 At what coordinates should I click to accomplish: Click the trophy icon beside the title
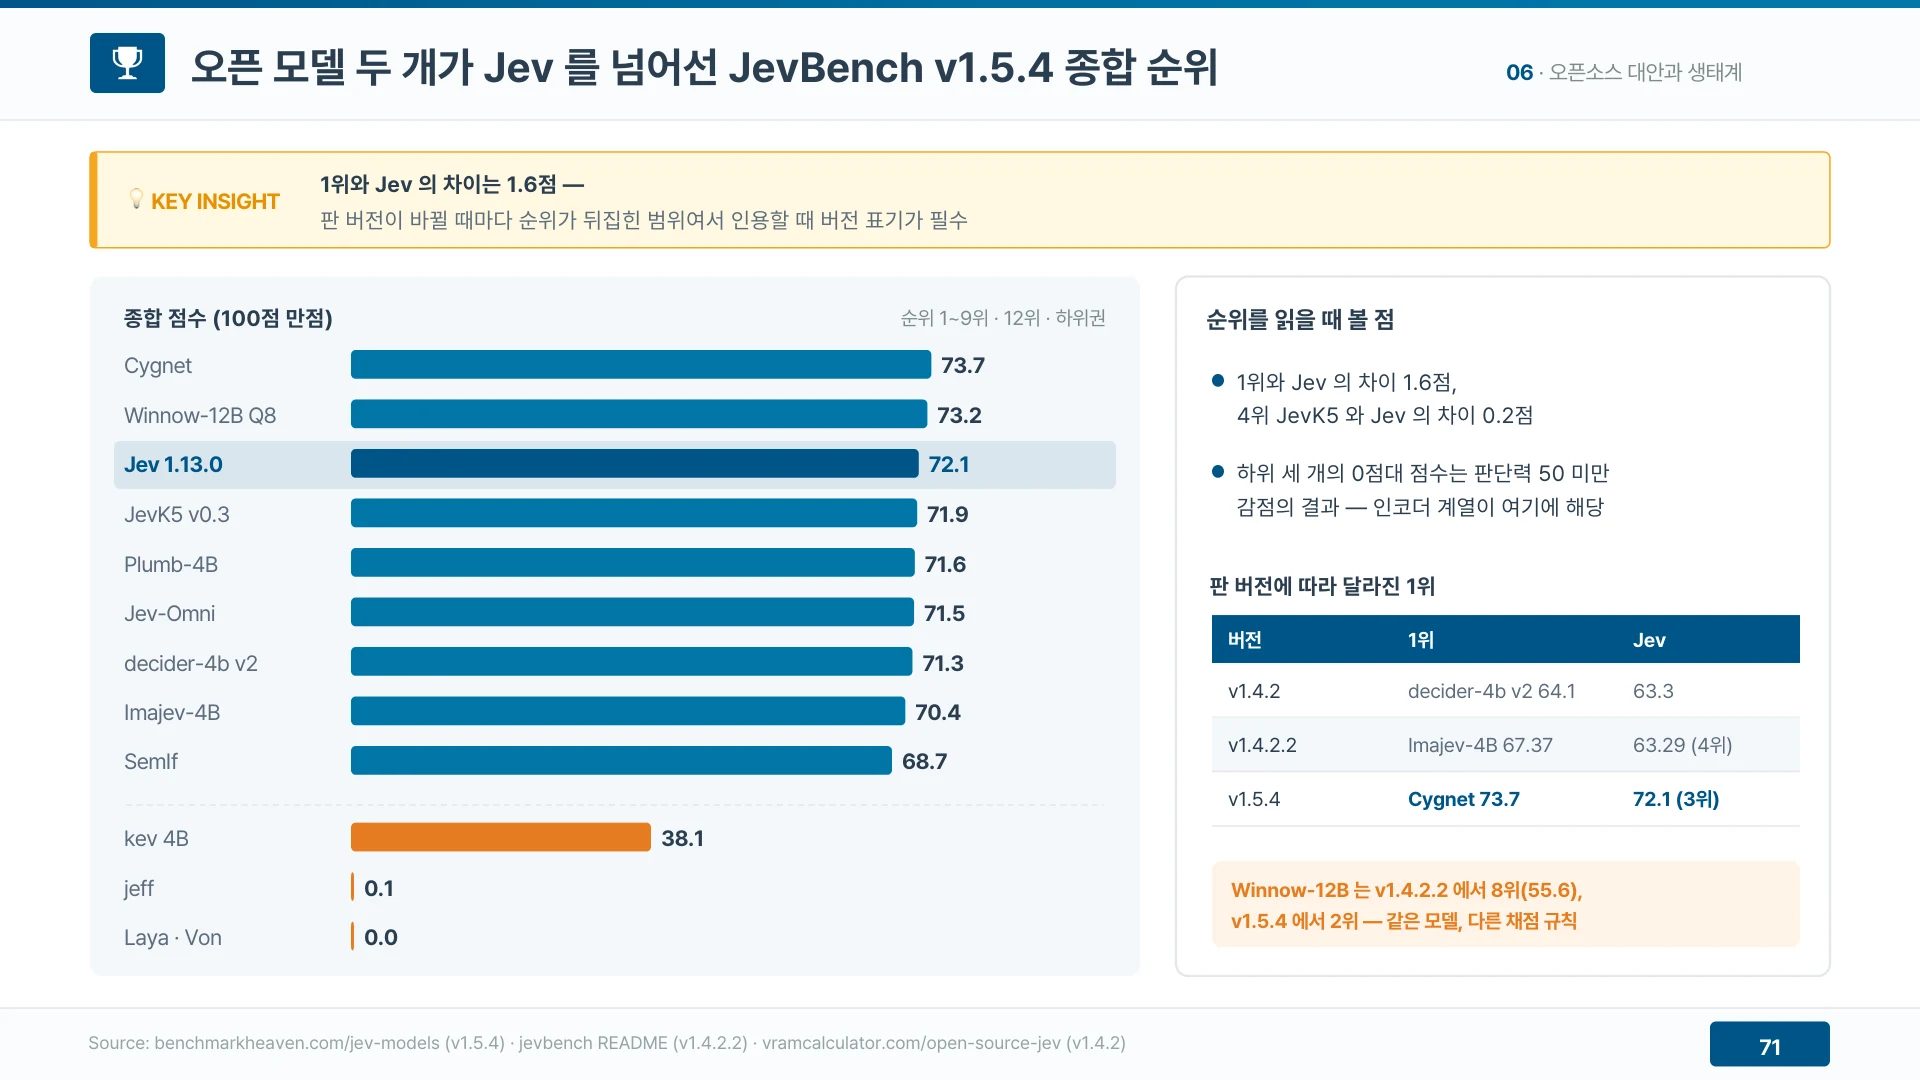tap(127, 63)
